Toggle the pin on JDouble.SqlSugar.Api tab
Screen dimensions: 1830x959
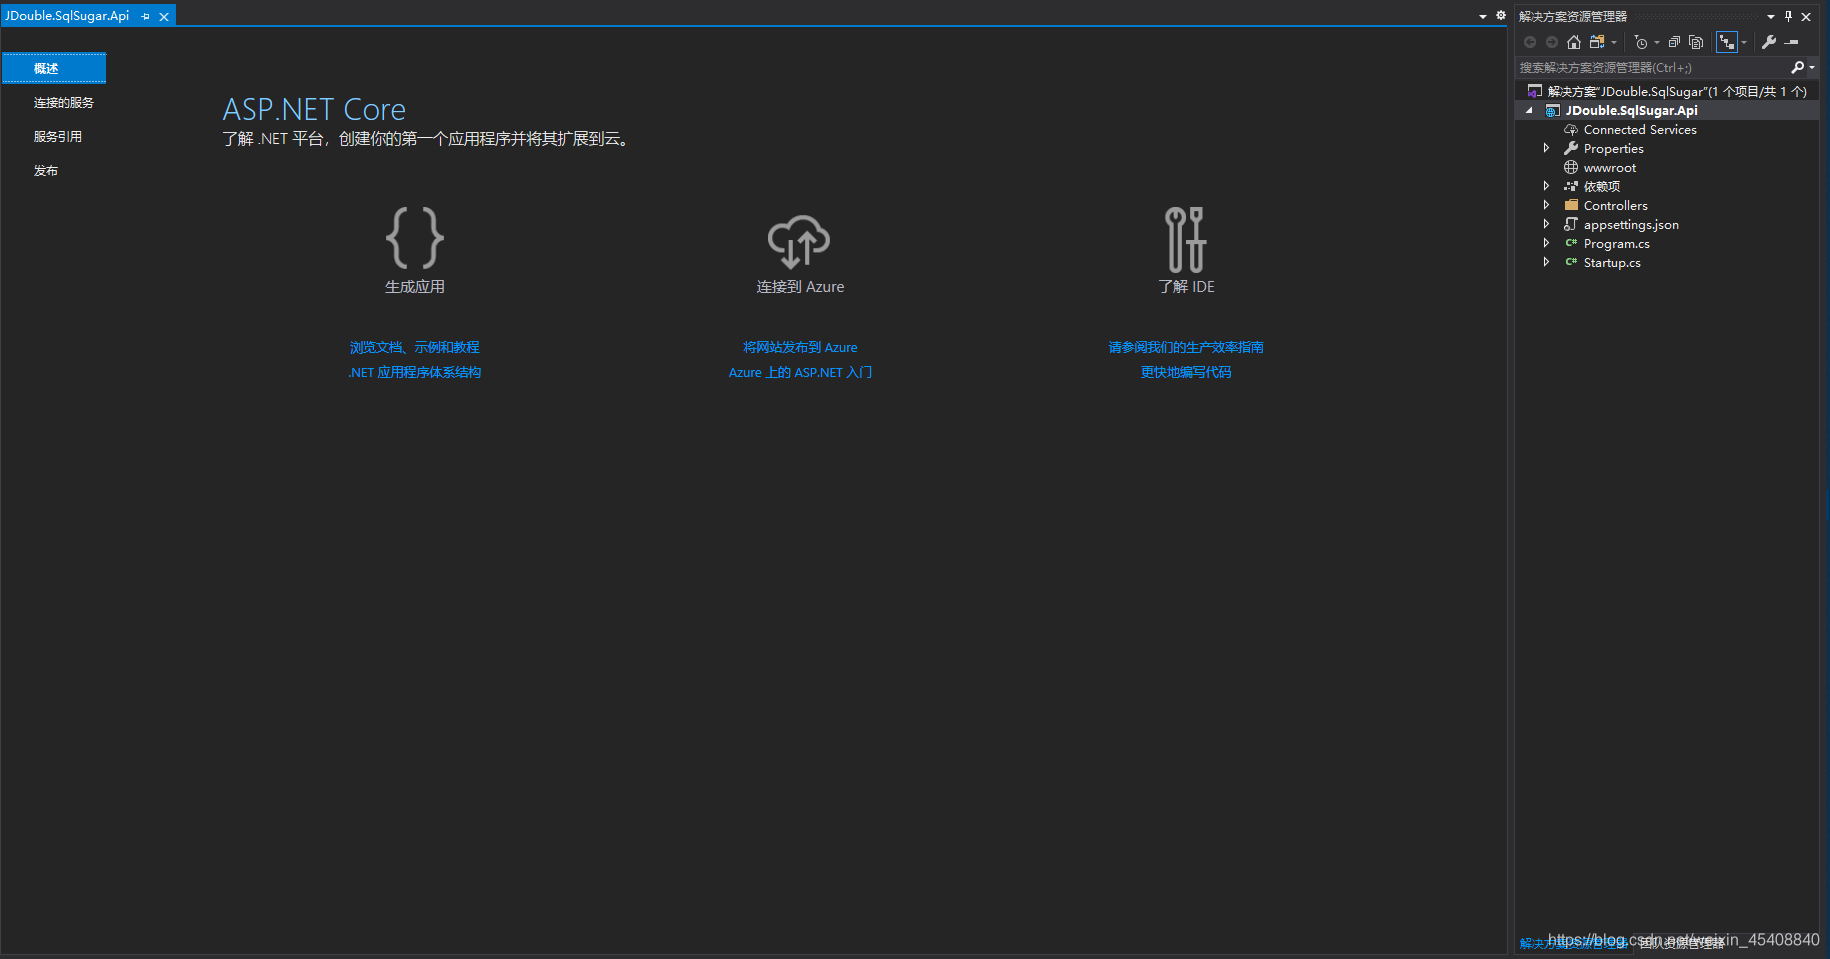pyautogui.click(x=145, y=16)
